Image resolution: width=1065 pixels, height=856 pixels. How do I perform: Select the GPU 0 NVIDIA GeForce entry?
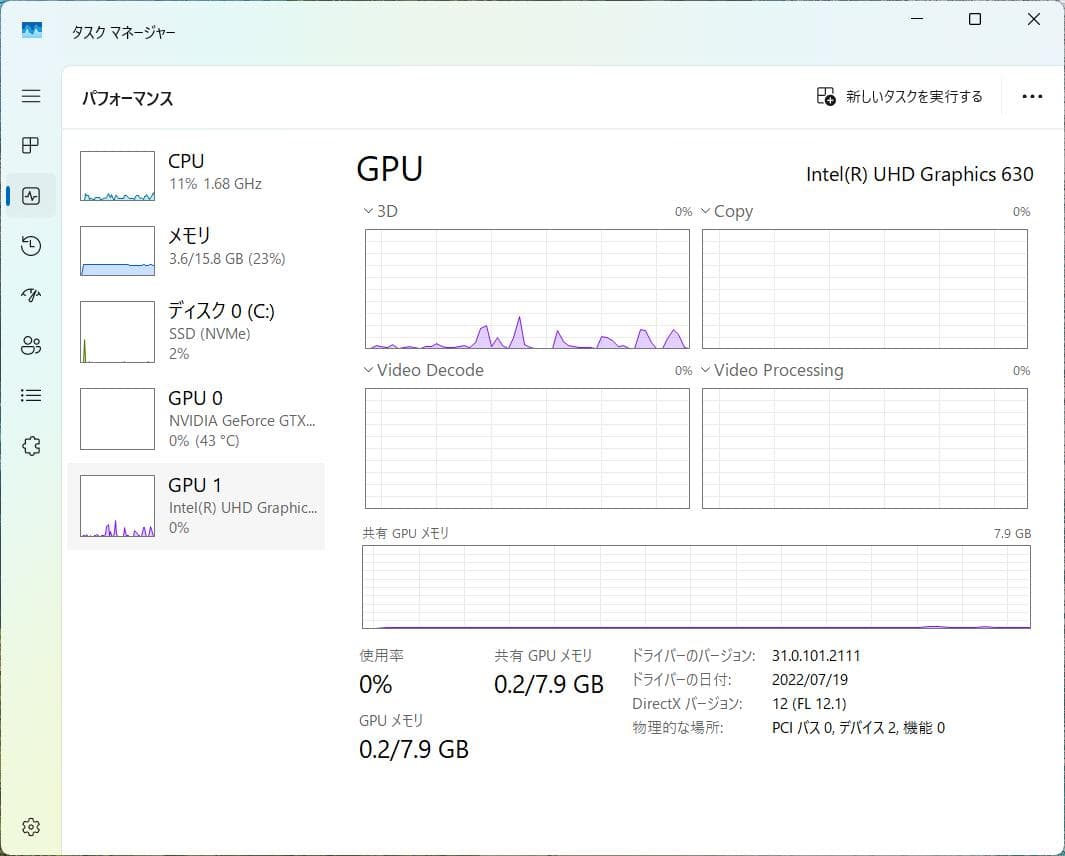(x=196, y=418)
